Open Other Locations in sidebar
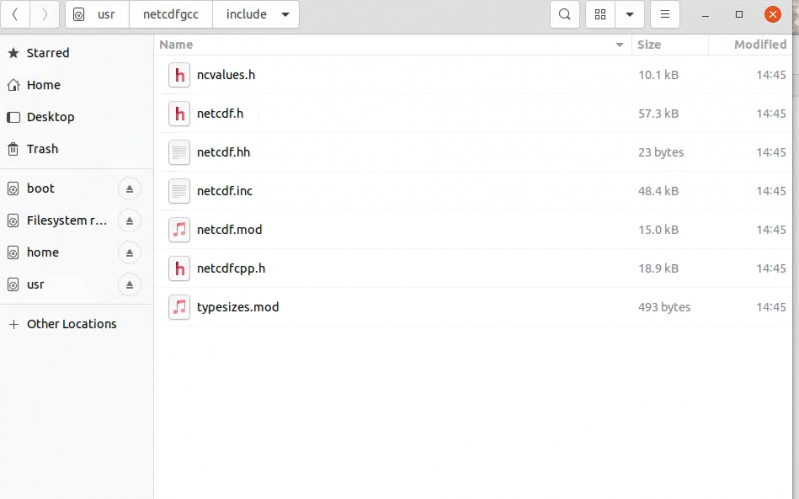Image resolution: width=799 pixels, height=499 pixels. pos(71,324)
